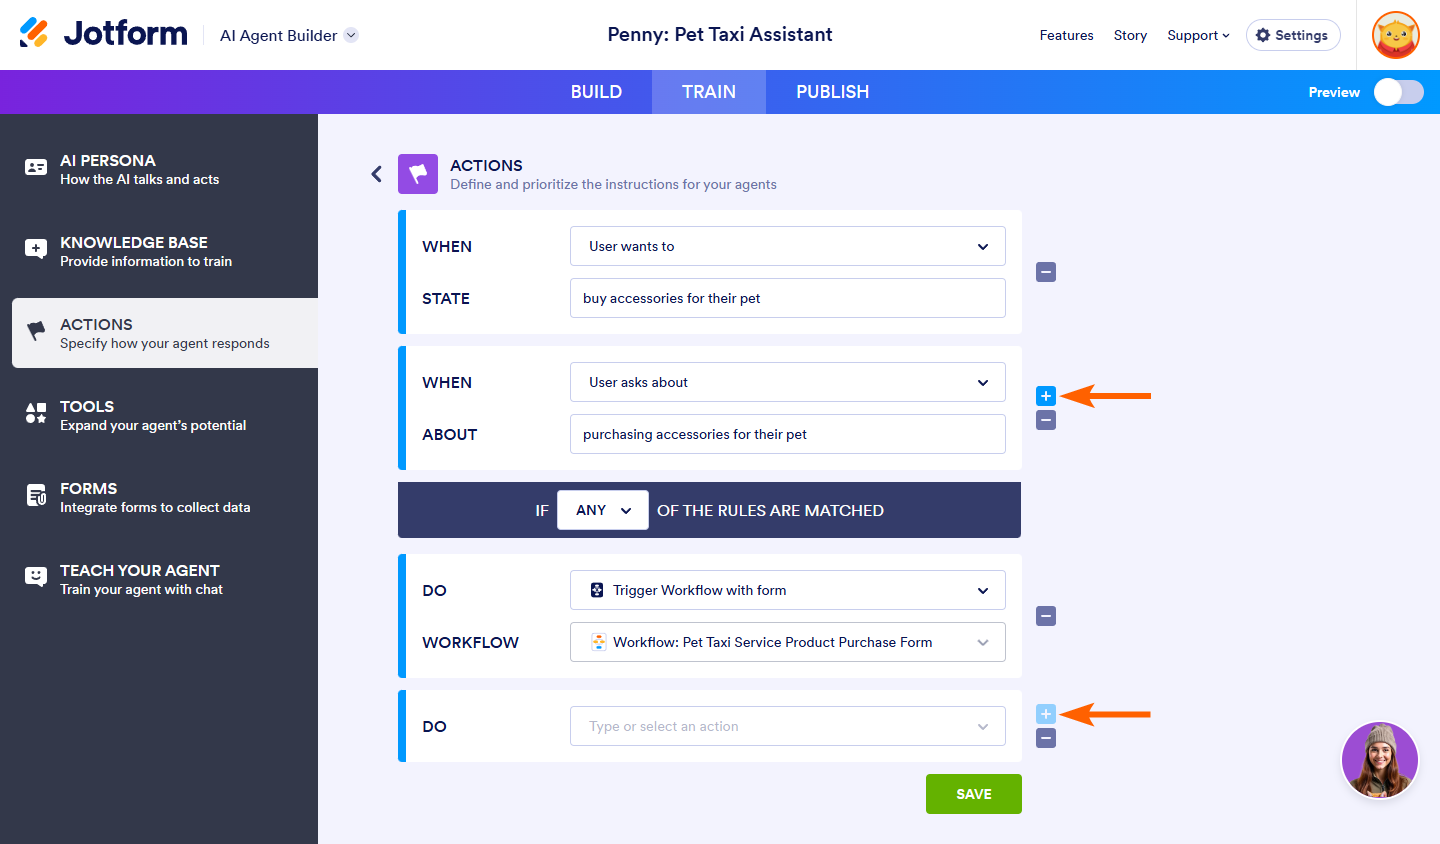Click the green SAVE button

click(973, 794)
